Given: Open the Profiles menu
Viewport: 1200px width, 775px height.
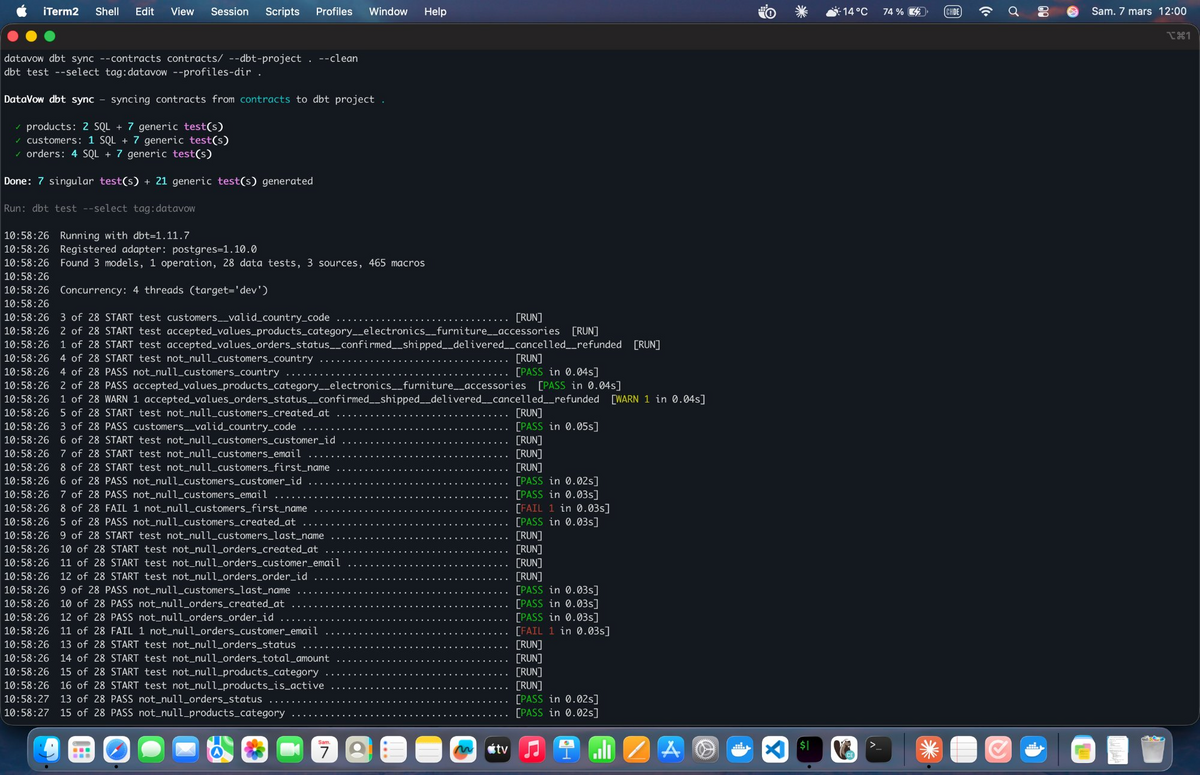Looking at the screenshot, I should (x=334, y=11).
